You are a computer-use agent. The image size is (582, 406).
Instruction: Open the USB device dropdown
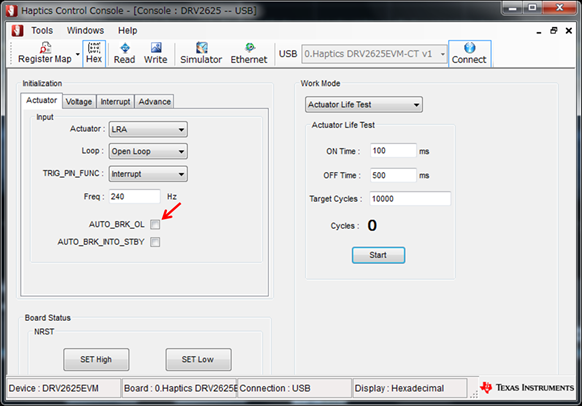(x=374, y=54)
